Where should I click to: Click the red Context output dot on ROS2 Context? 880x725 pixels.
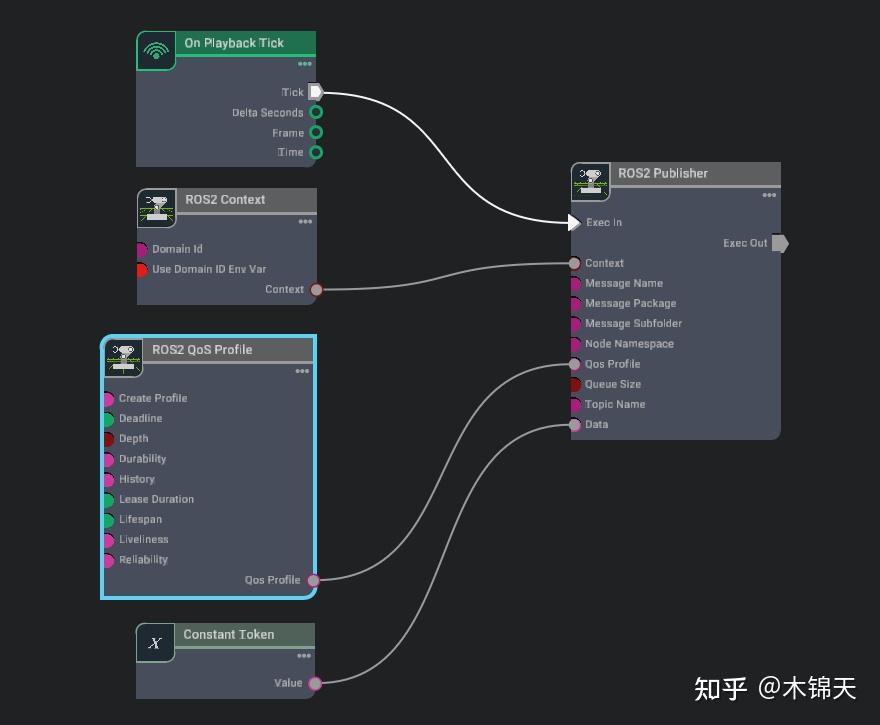(x=315, y=290)
